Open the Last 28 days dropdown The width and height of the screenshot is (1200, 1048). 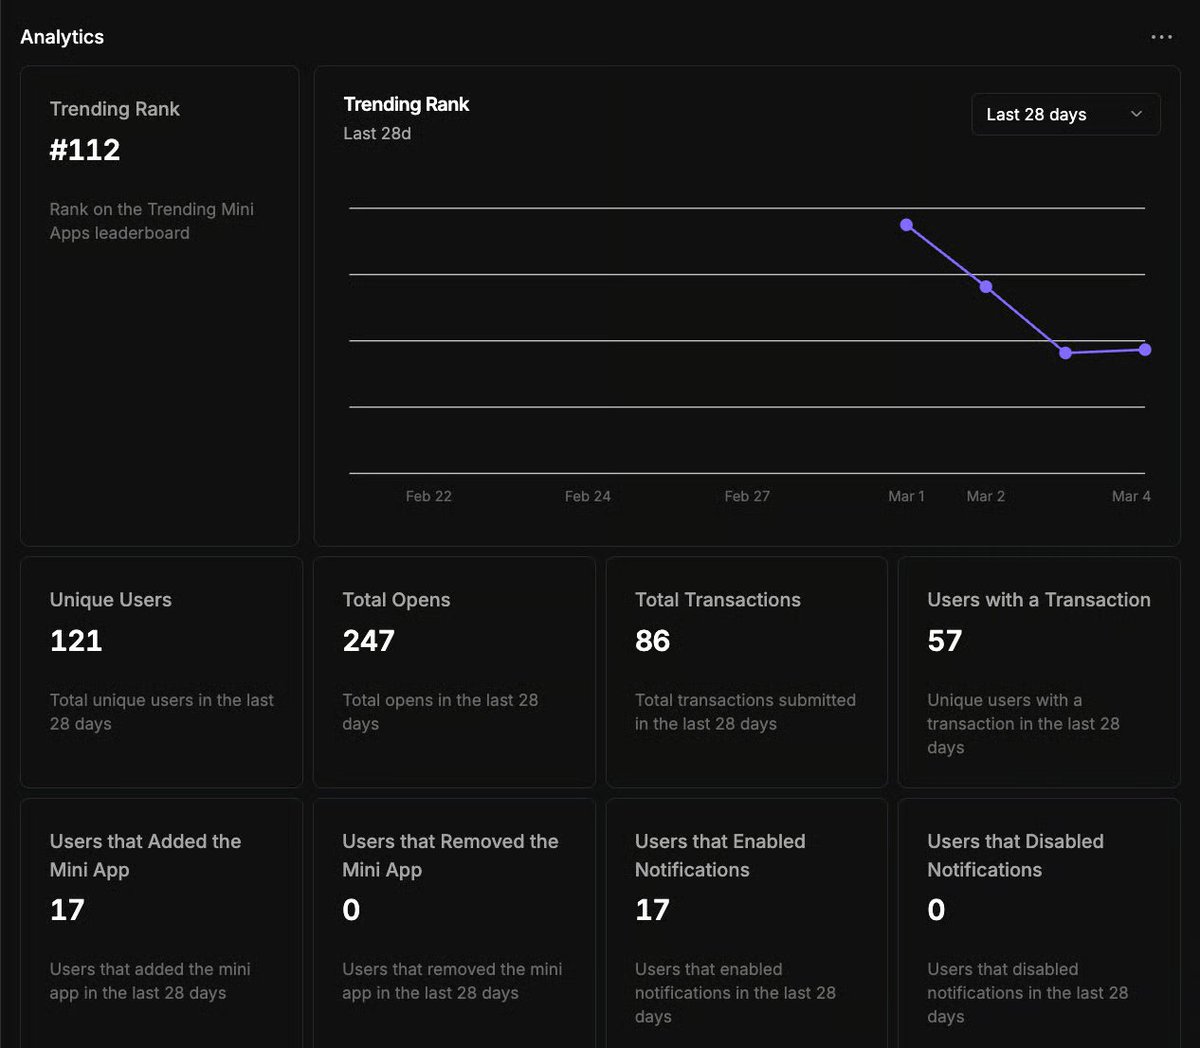tap(1066, 114)
